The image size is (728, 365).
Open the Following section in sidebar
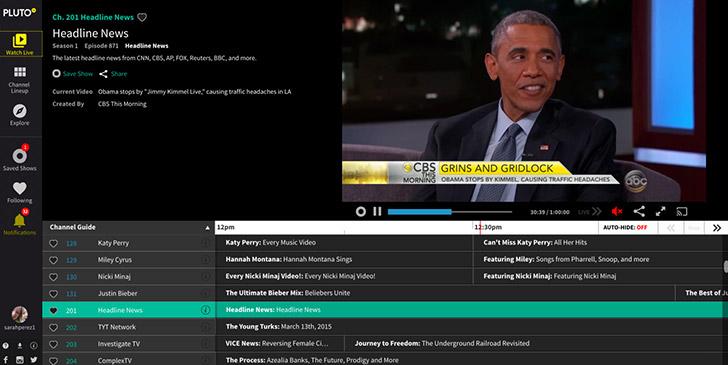click(x=20, y=192)
